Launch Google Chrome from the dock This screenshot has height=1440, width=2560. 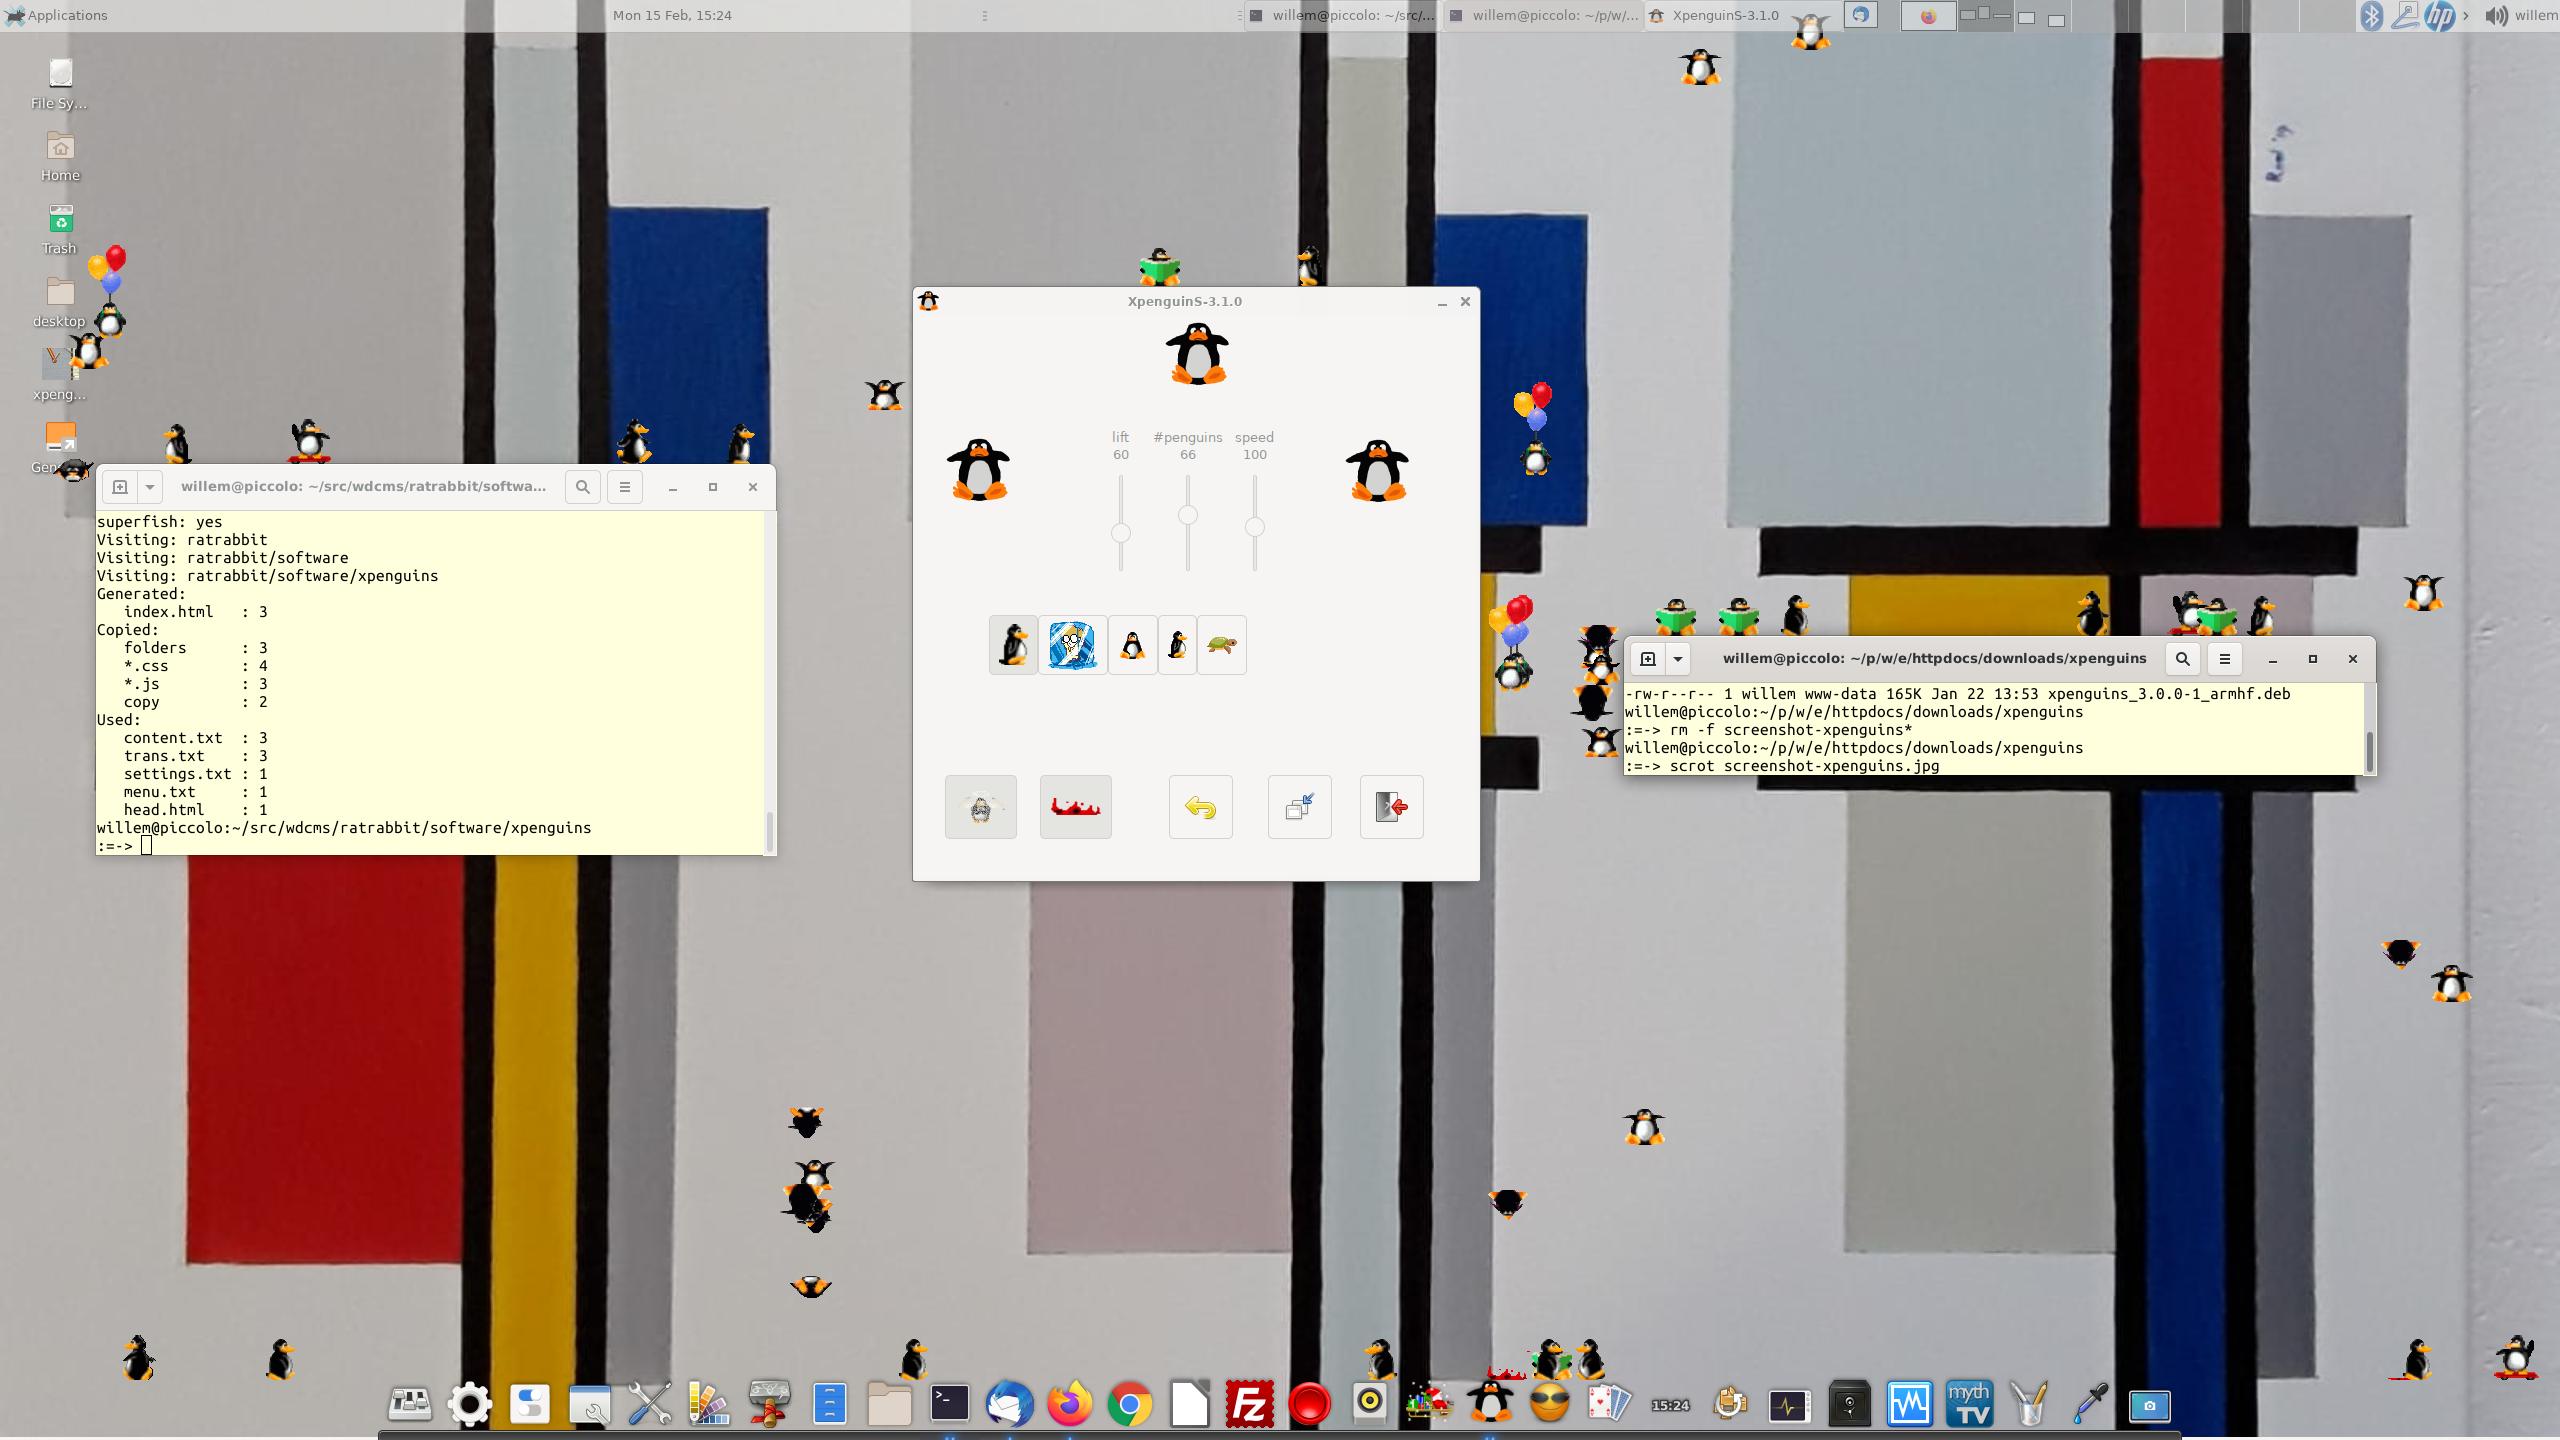point(1129,1405)
